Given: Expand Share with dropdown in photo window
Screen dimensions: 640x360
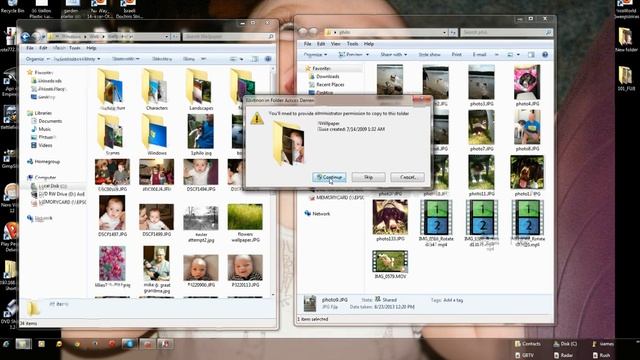Looking at the screenshot, I should (x=393, y=54).
